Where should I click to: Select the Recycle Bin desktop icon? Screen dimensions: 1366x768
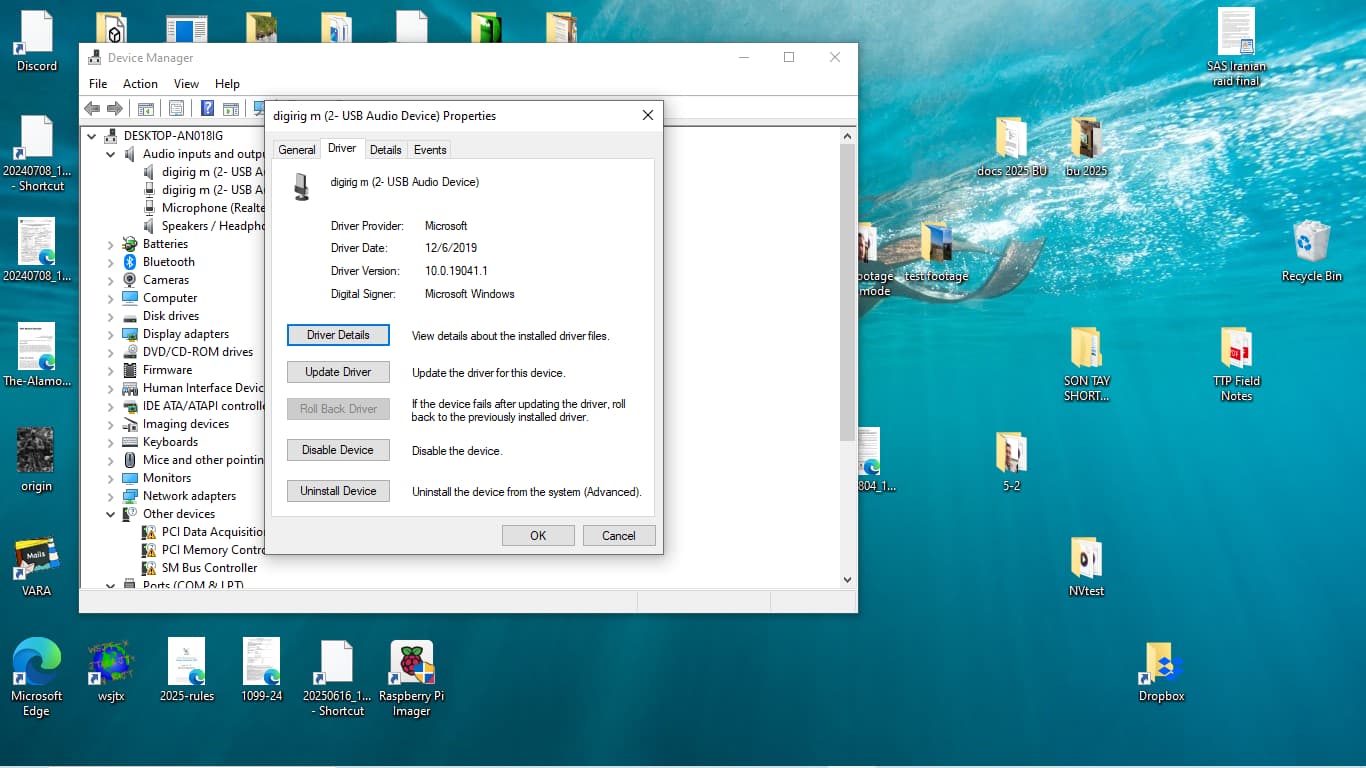[1311, 242]
